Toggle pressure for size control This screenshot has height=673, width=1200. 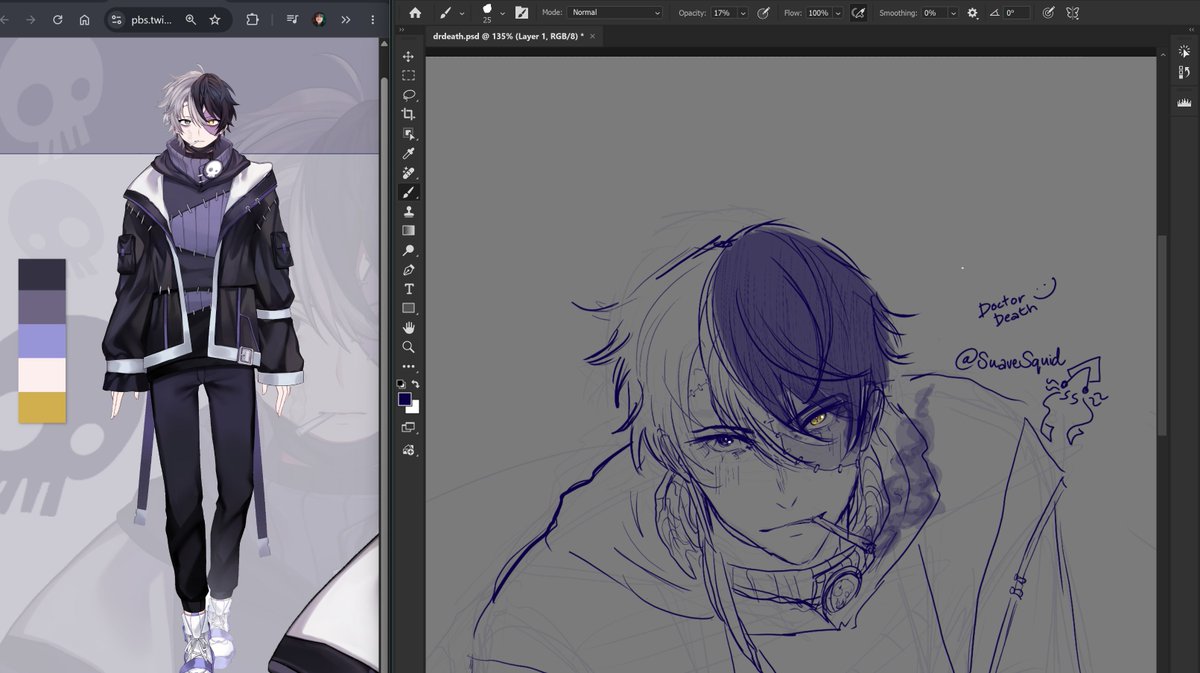coord(1048,13)
